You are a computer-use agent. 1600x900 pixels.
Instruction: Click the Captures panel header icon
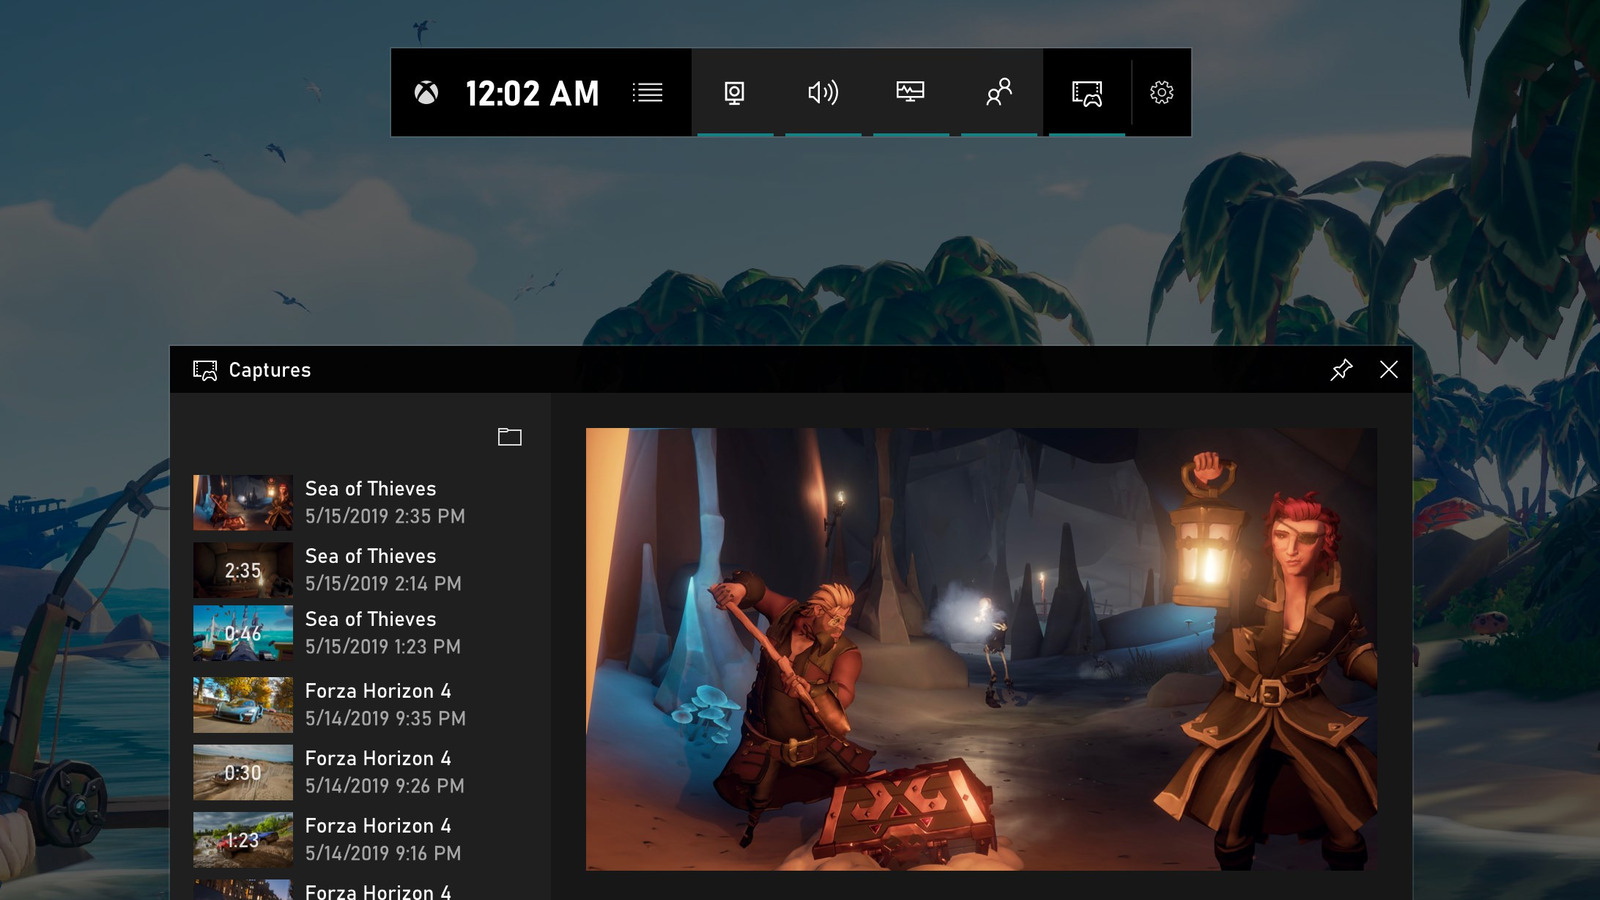click(207, 369)
